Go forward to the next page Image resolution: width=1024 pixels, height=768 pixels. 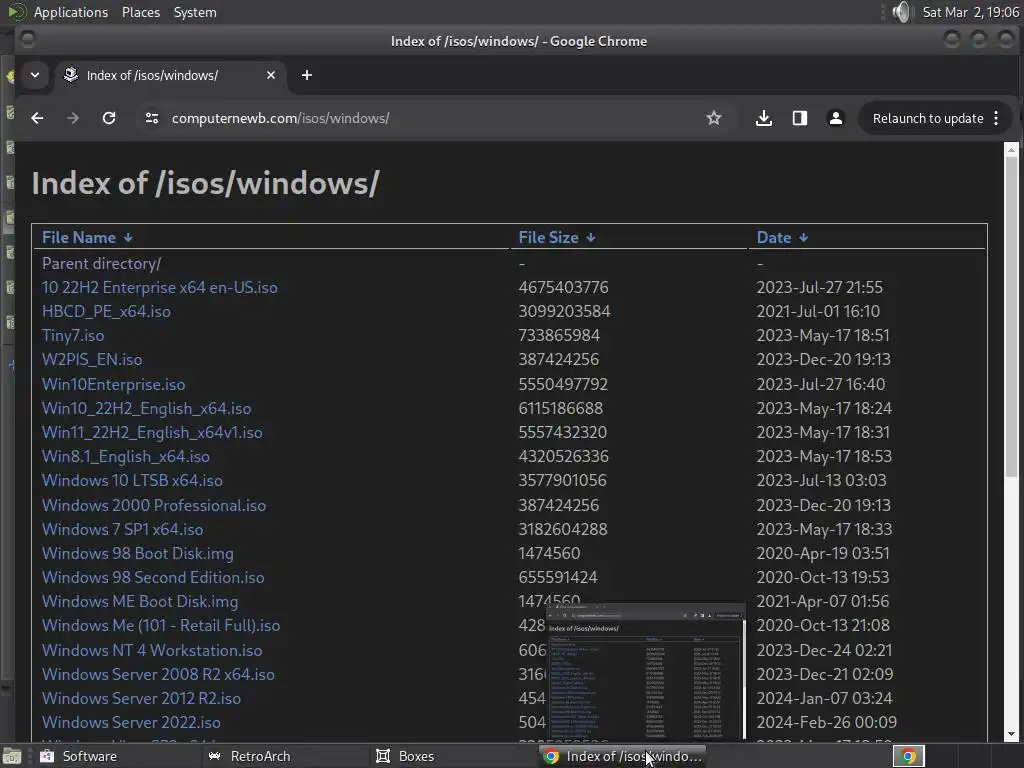click(73, 118)
